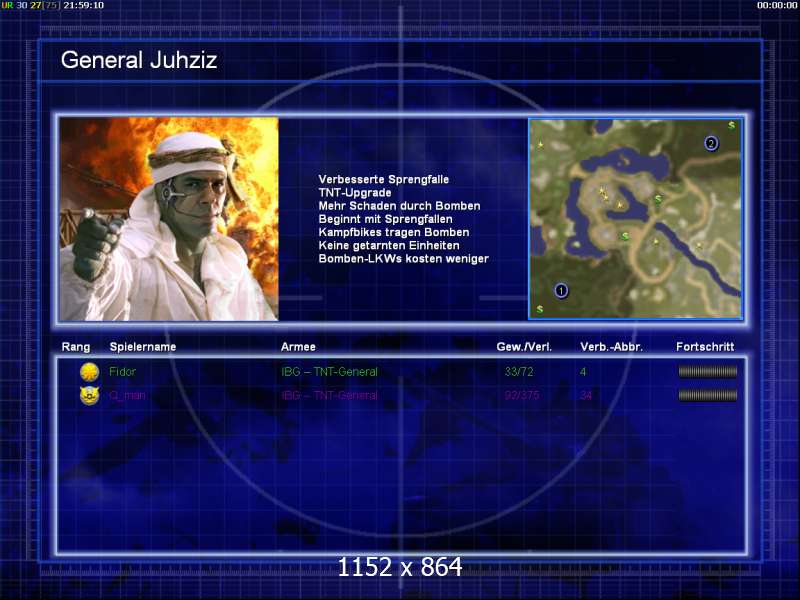Viewport: 800px width, 600px height.
Task: Click the terrain minimap preview
Action: click(635, 219)
